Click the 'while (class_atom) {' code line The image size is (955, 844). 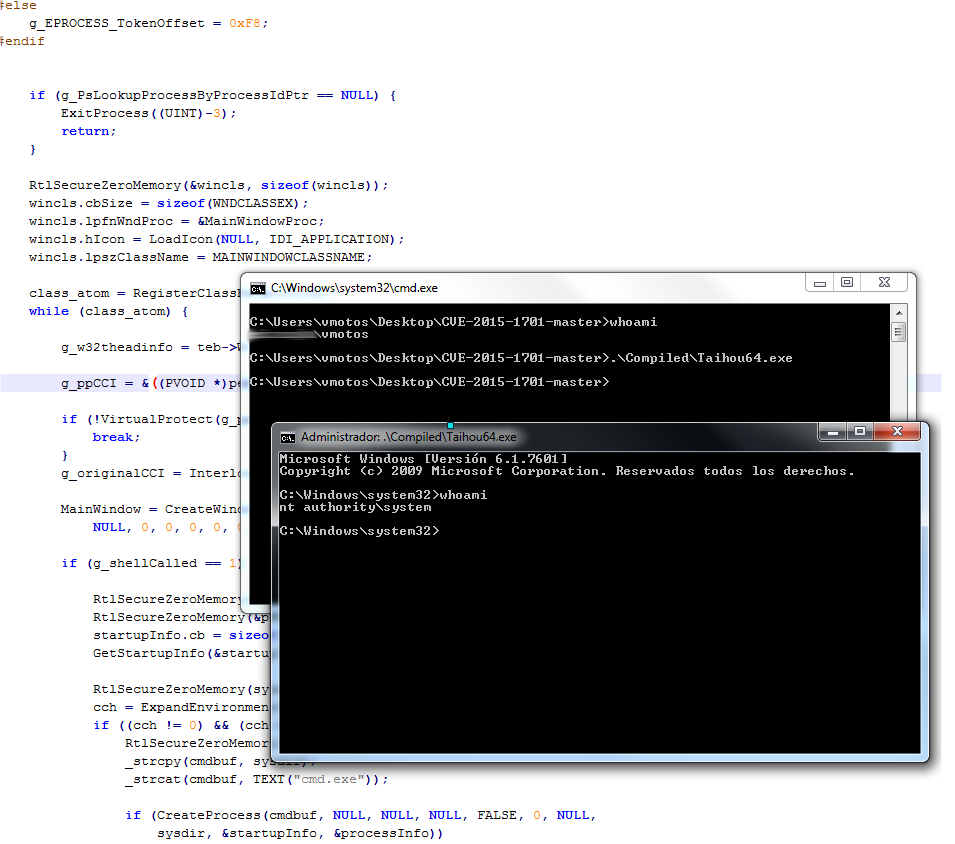[108, 312]
